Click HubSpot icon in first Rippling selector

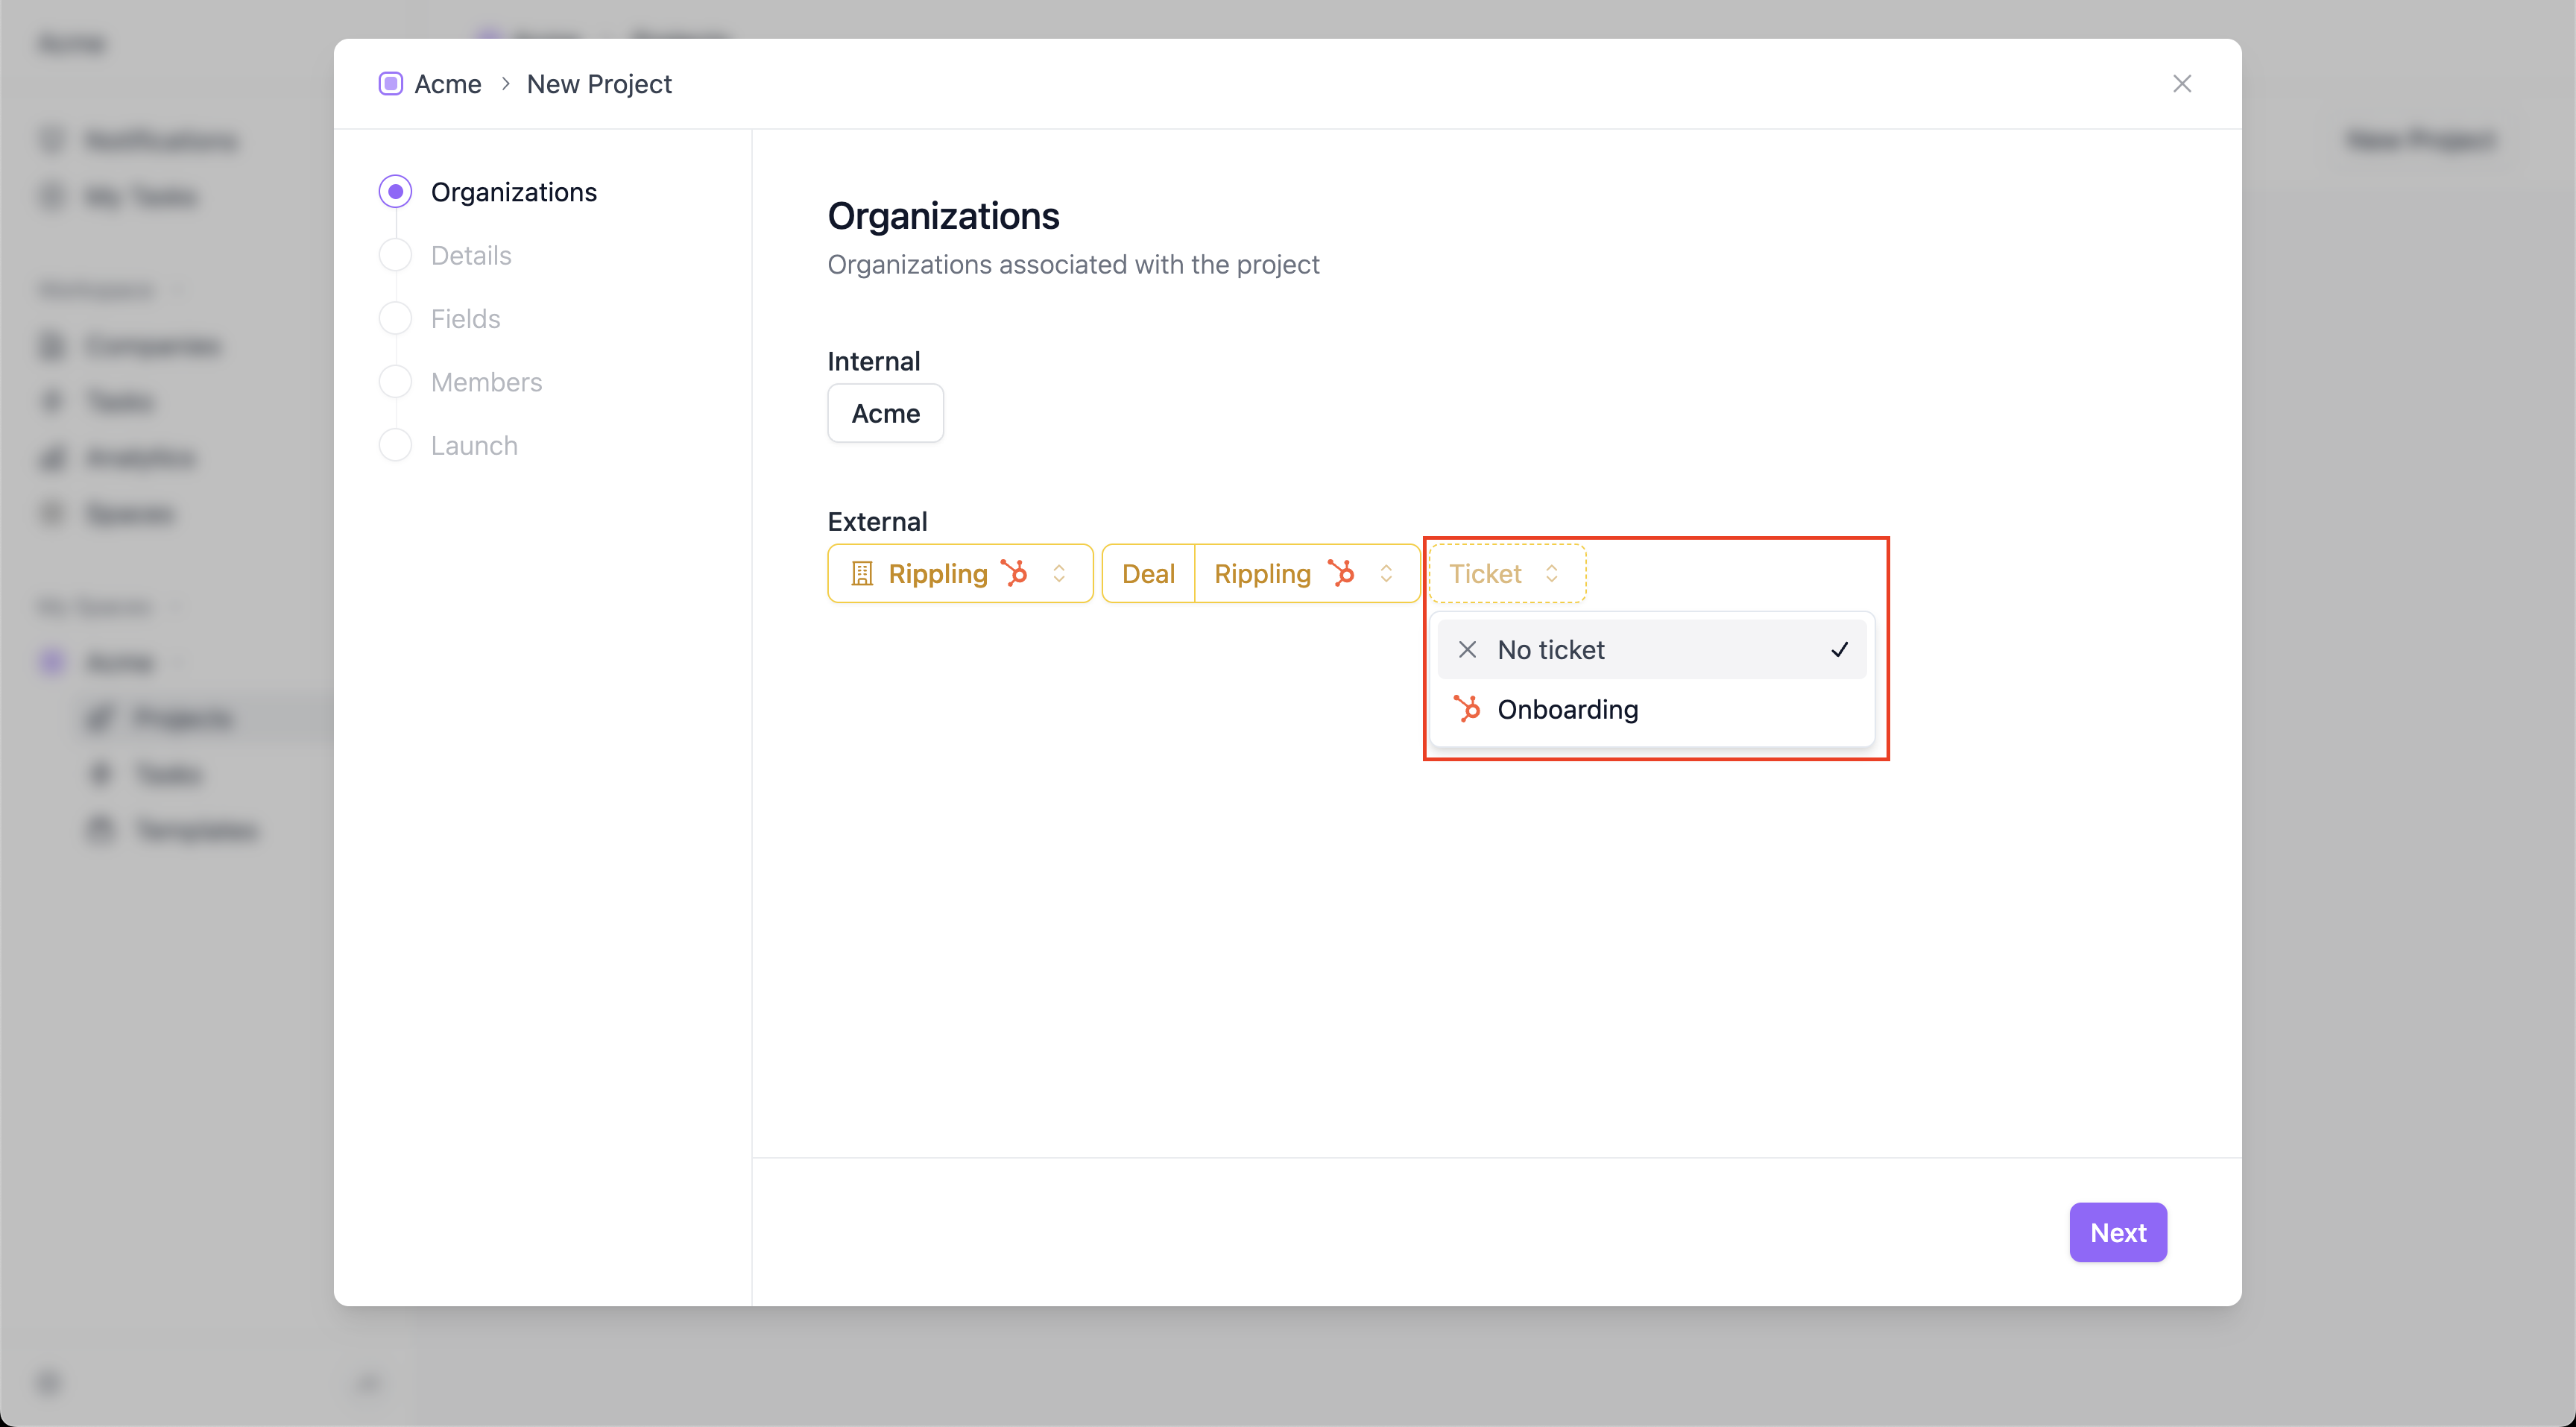pyautogui.click(x=1014, y=573)
